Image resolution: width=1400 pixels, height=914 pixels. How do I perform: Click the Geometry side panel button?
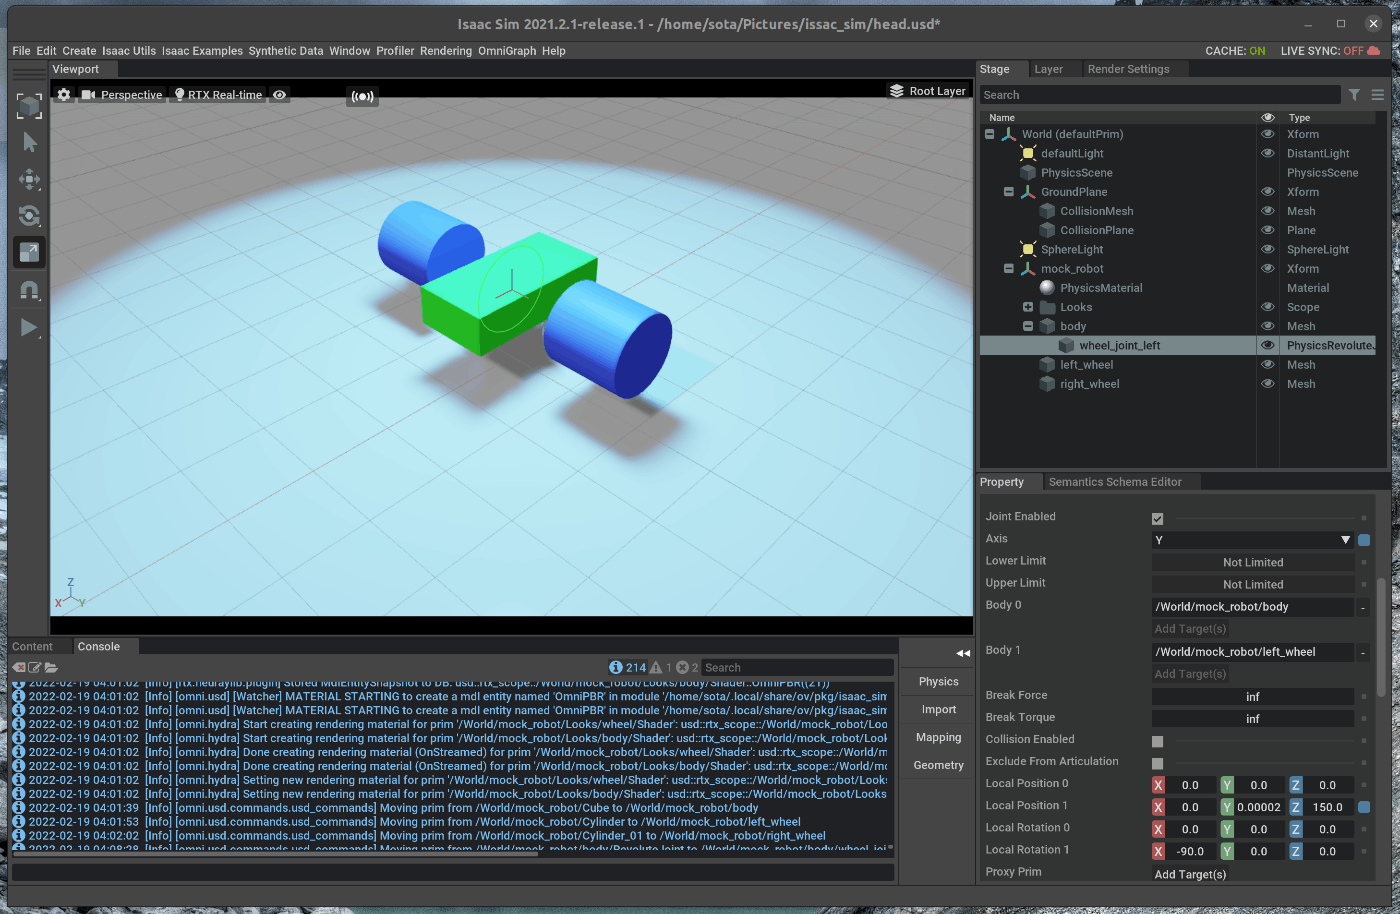[x=939, y=766]
